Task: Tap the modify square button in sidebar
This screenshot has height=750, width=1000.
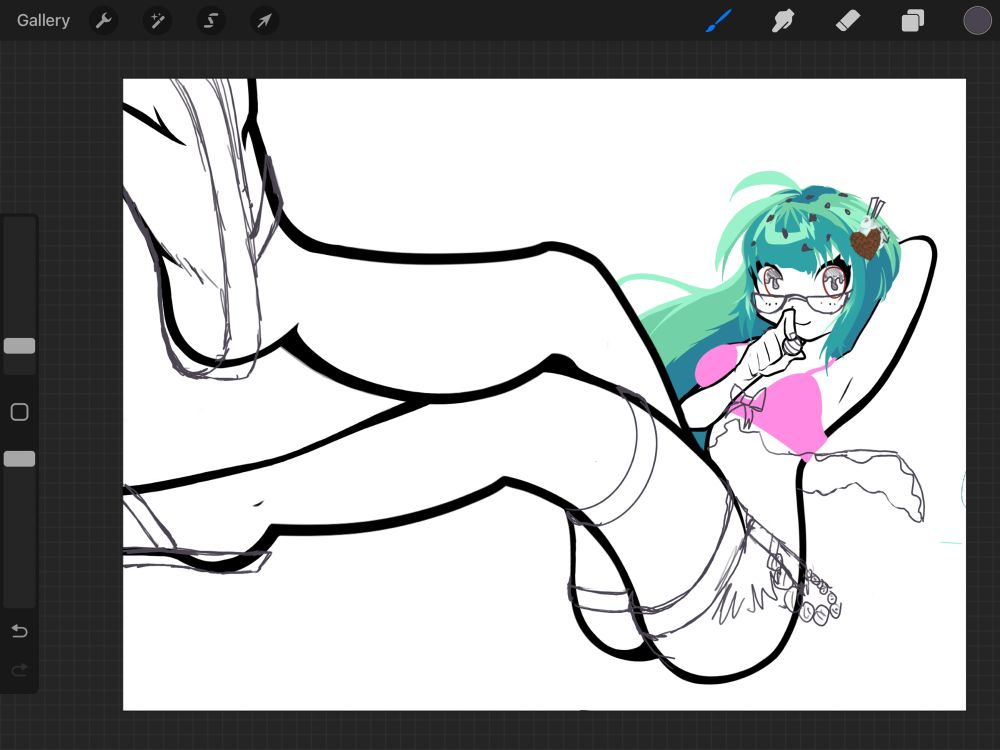Action: 20,412
